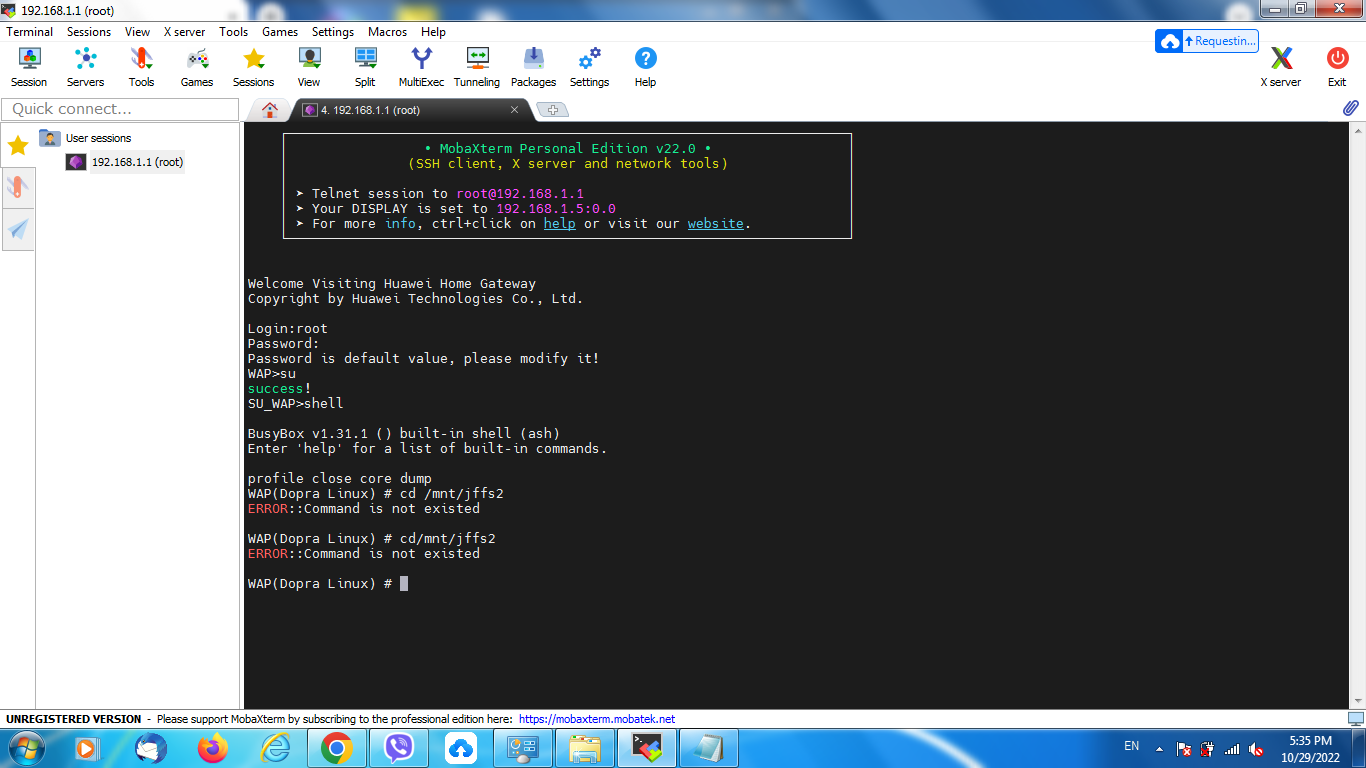Open the Settings menu
The height and width of the screenshot is (768, 1366).
[x=333, y=32]
